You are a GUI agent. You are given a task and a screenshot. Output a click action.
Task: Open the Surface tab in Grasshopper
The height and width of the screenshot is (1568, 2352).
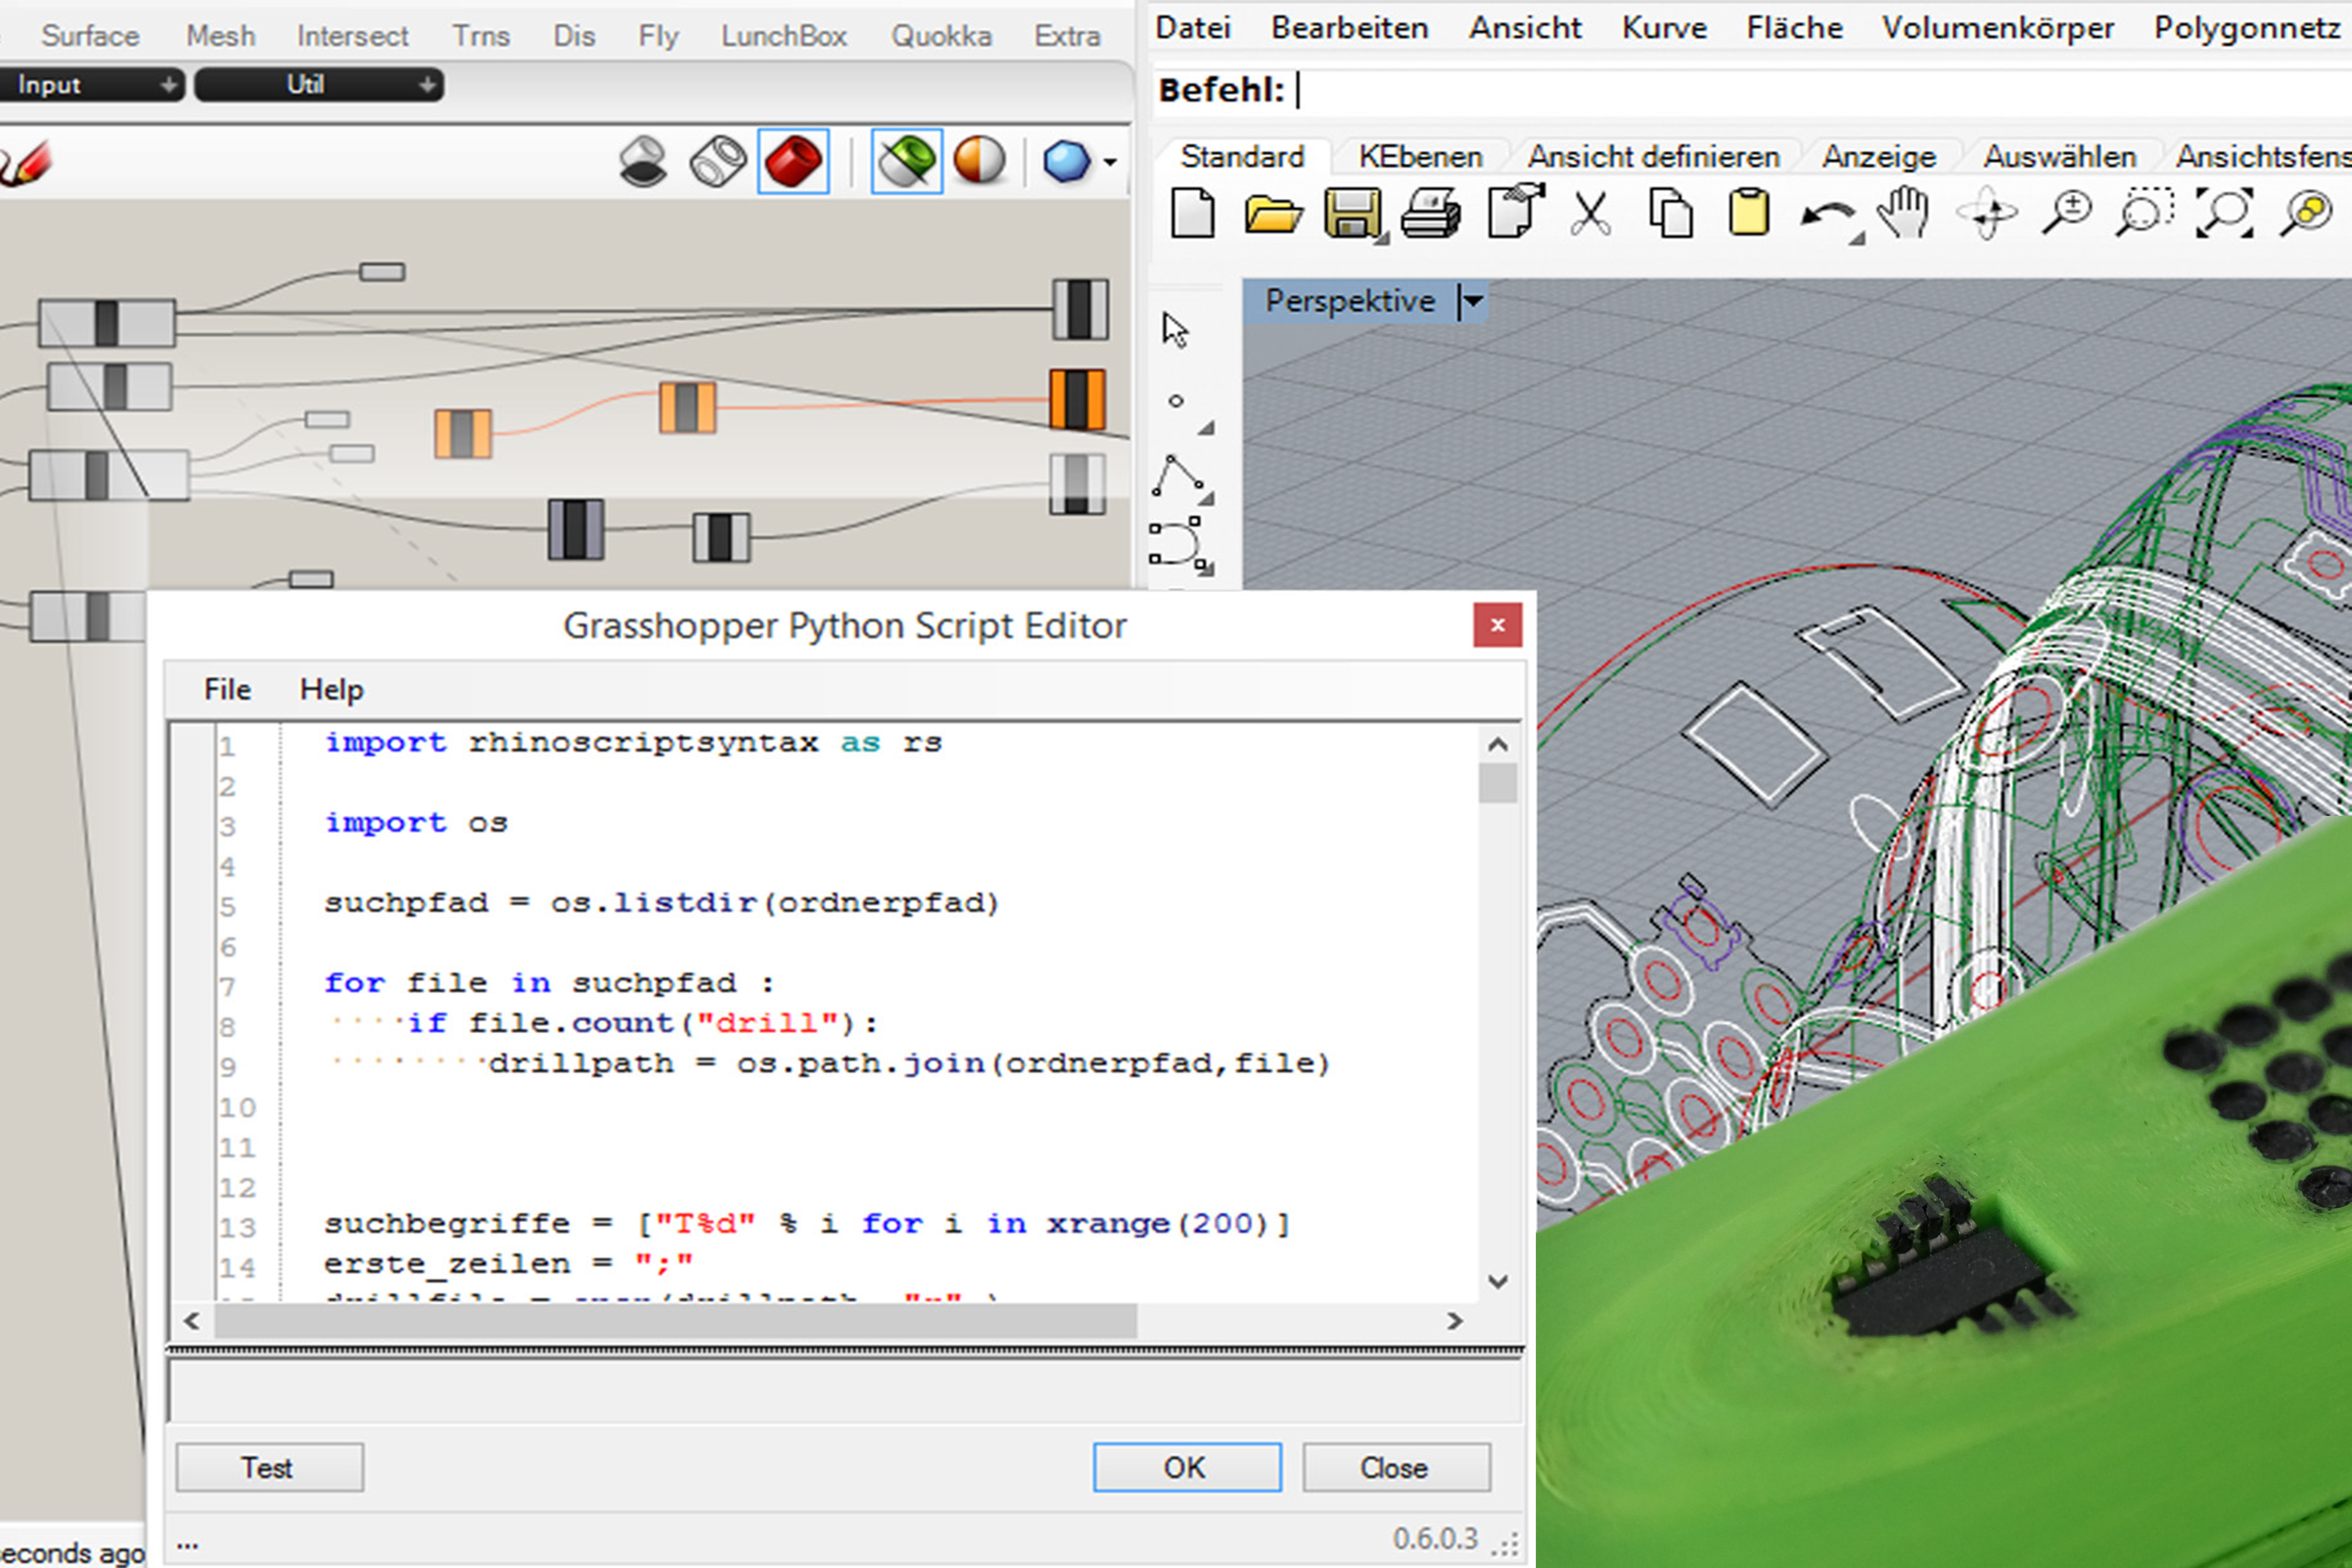[x=90, y=36]
